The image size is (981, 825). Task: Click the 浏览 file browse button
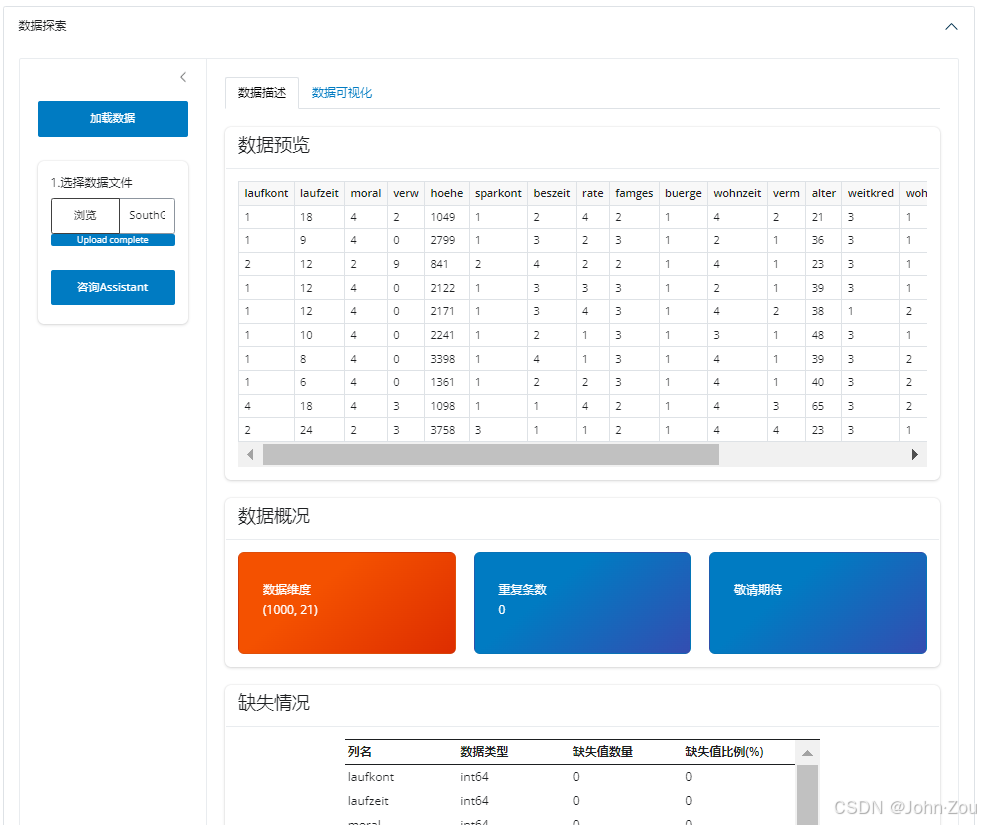85,215
